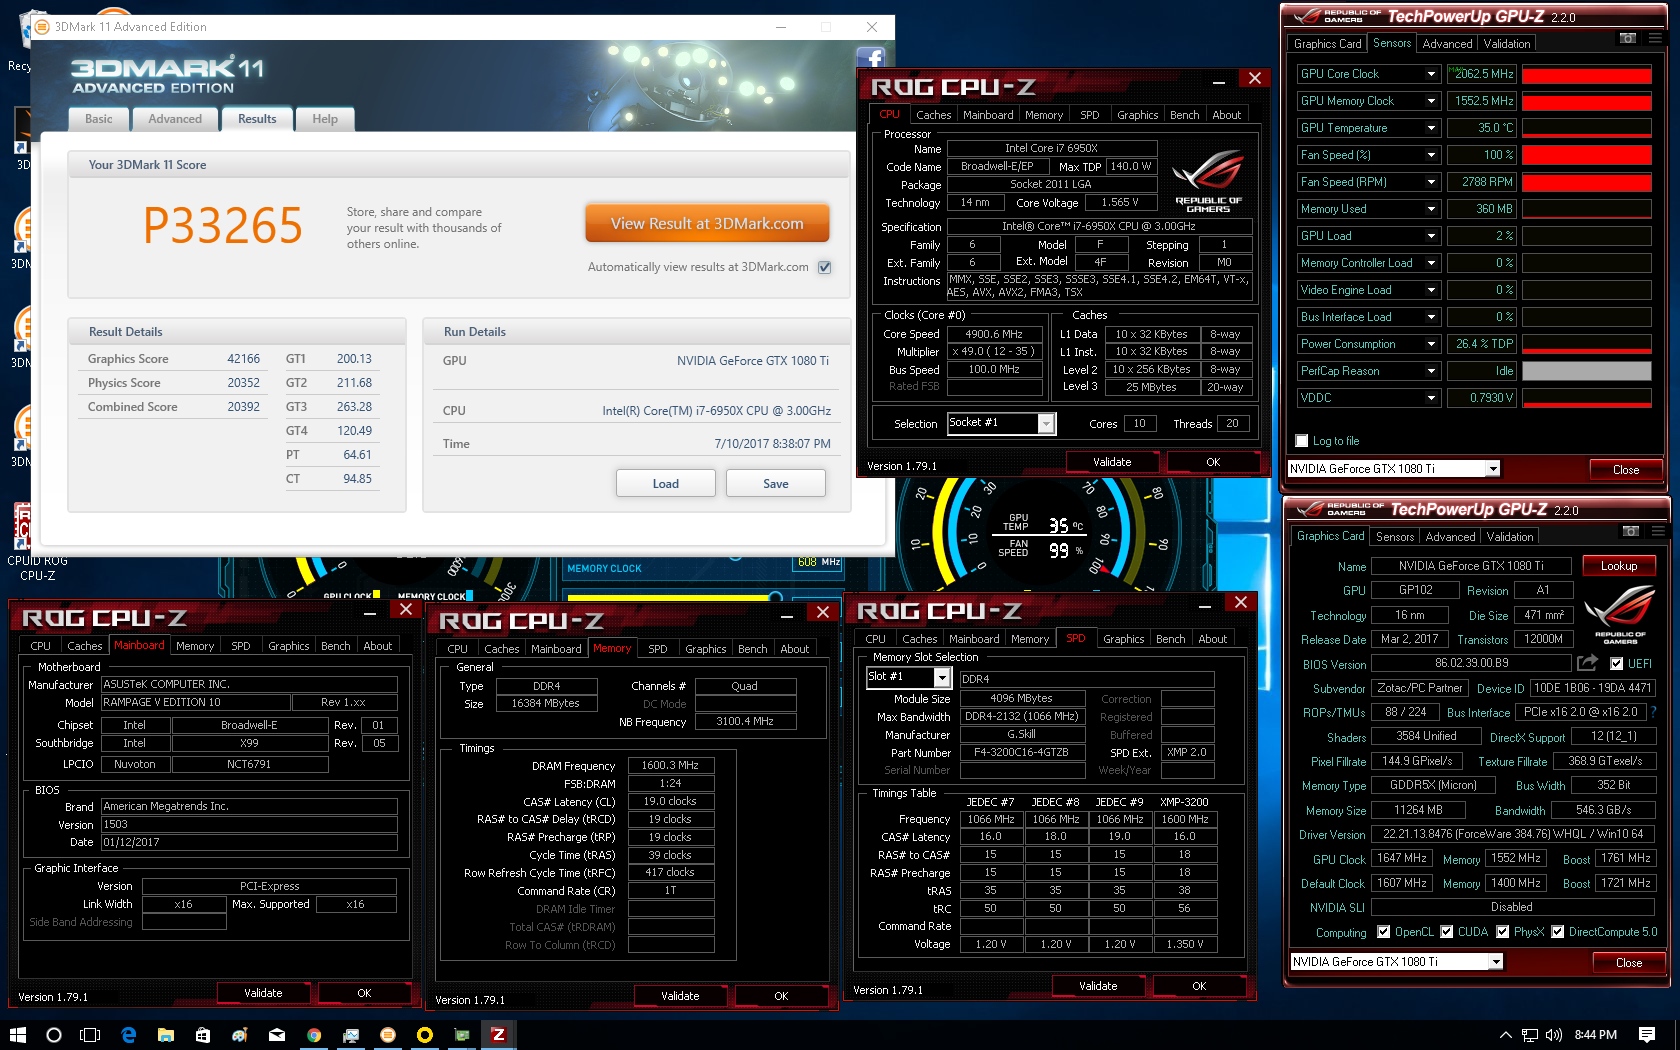Click the orange round app icon on taskbar
The height and width of the screenshot is (1050, 1680).
(x=388, y=1035)
